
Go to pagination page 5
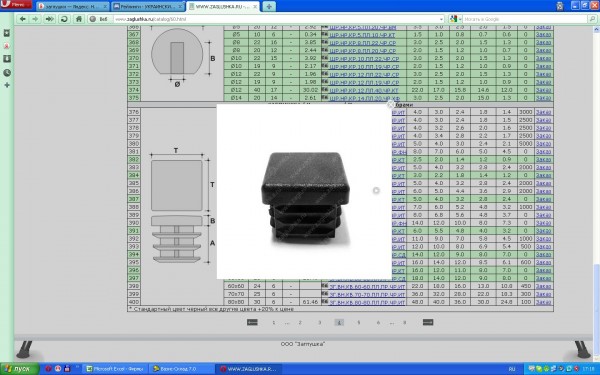click(359, 323)
